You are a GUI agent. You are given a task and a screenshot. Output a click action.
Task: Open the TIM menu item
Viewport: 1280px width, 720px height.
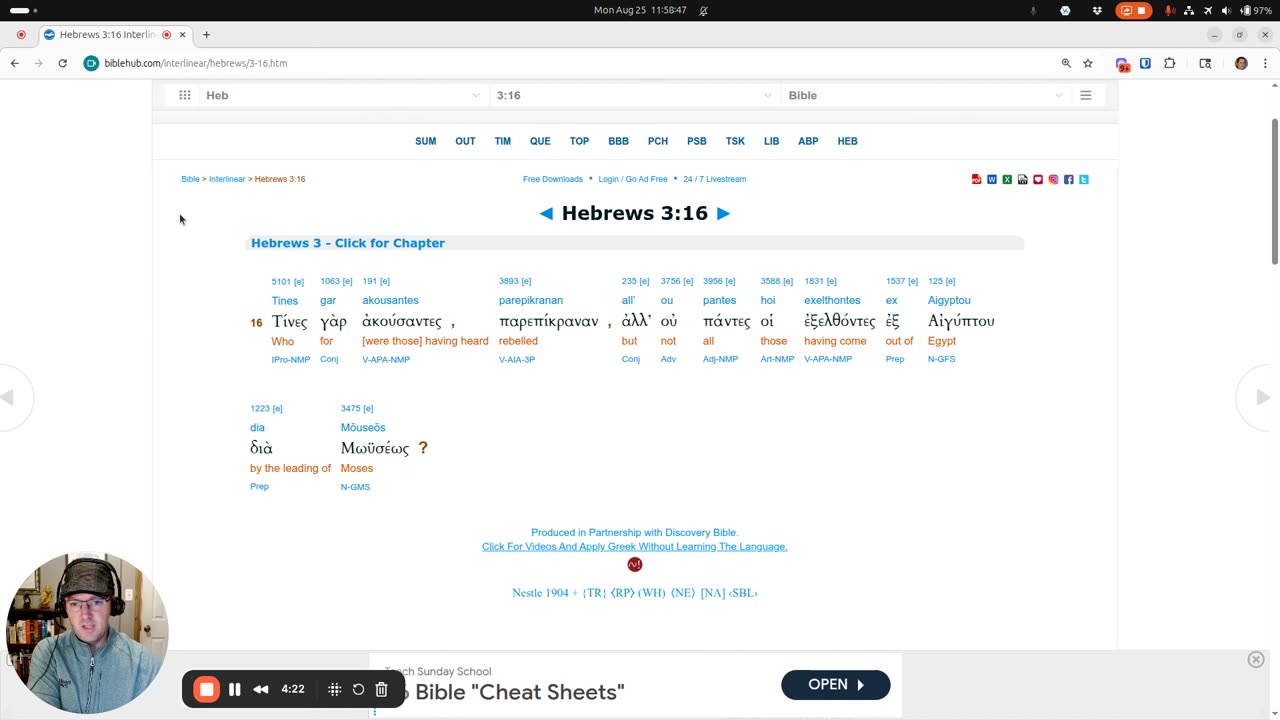tap(503, 141)
